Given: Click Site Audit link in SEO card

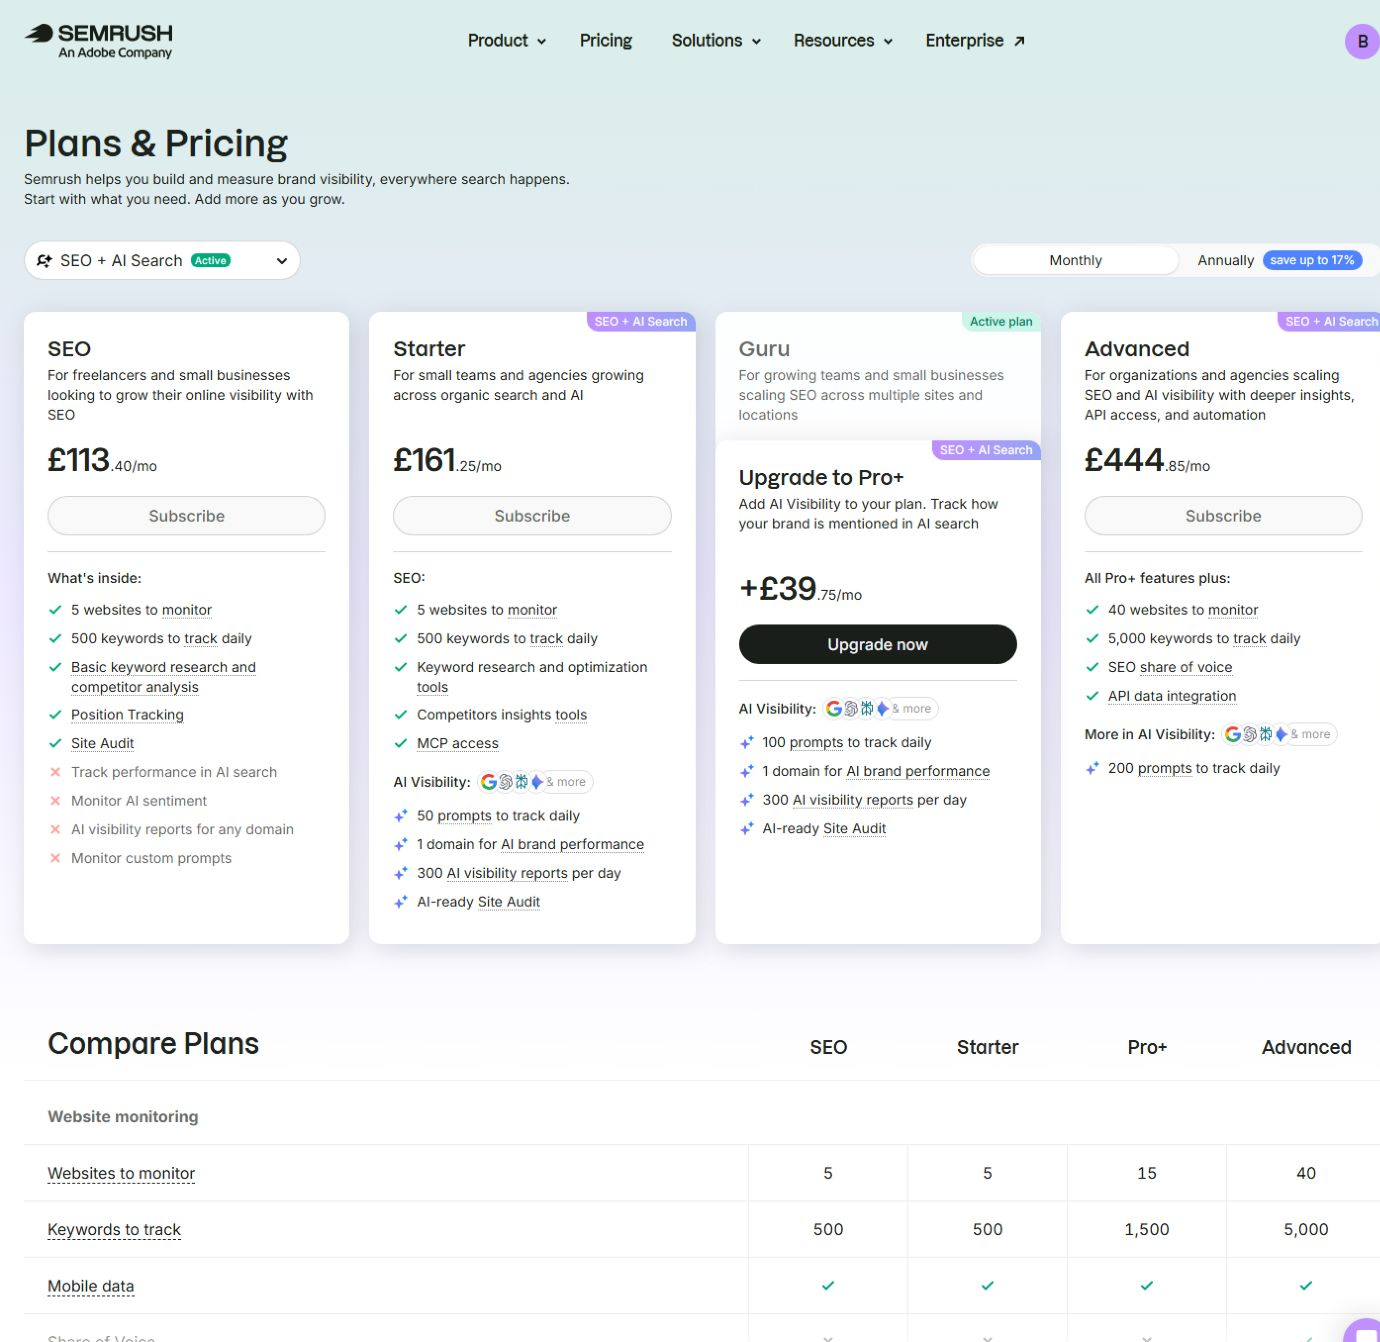Looking at the screenshot, I should 102,743.
